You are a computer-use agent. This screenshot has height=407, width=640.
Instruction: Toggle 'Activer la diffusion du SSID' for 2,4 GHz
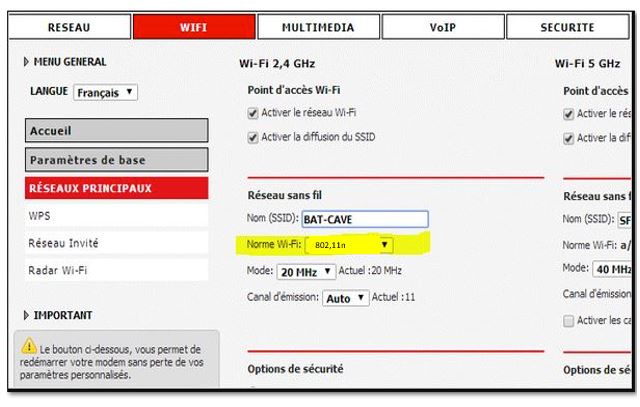pyautogui.click(x=253, y=136)
